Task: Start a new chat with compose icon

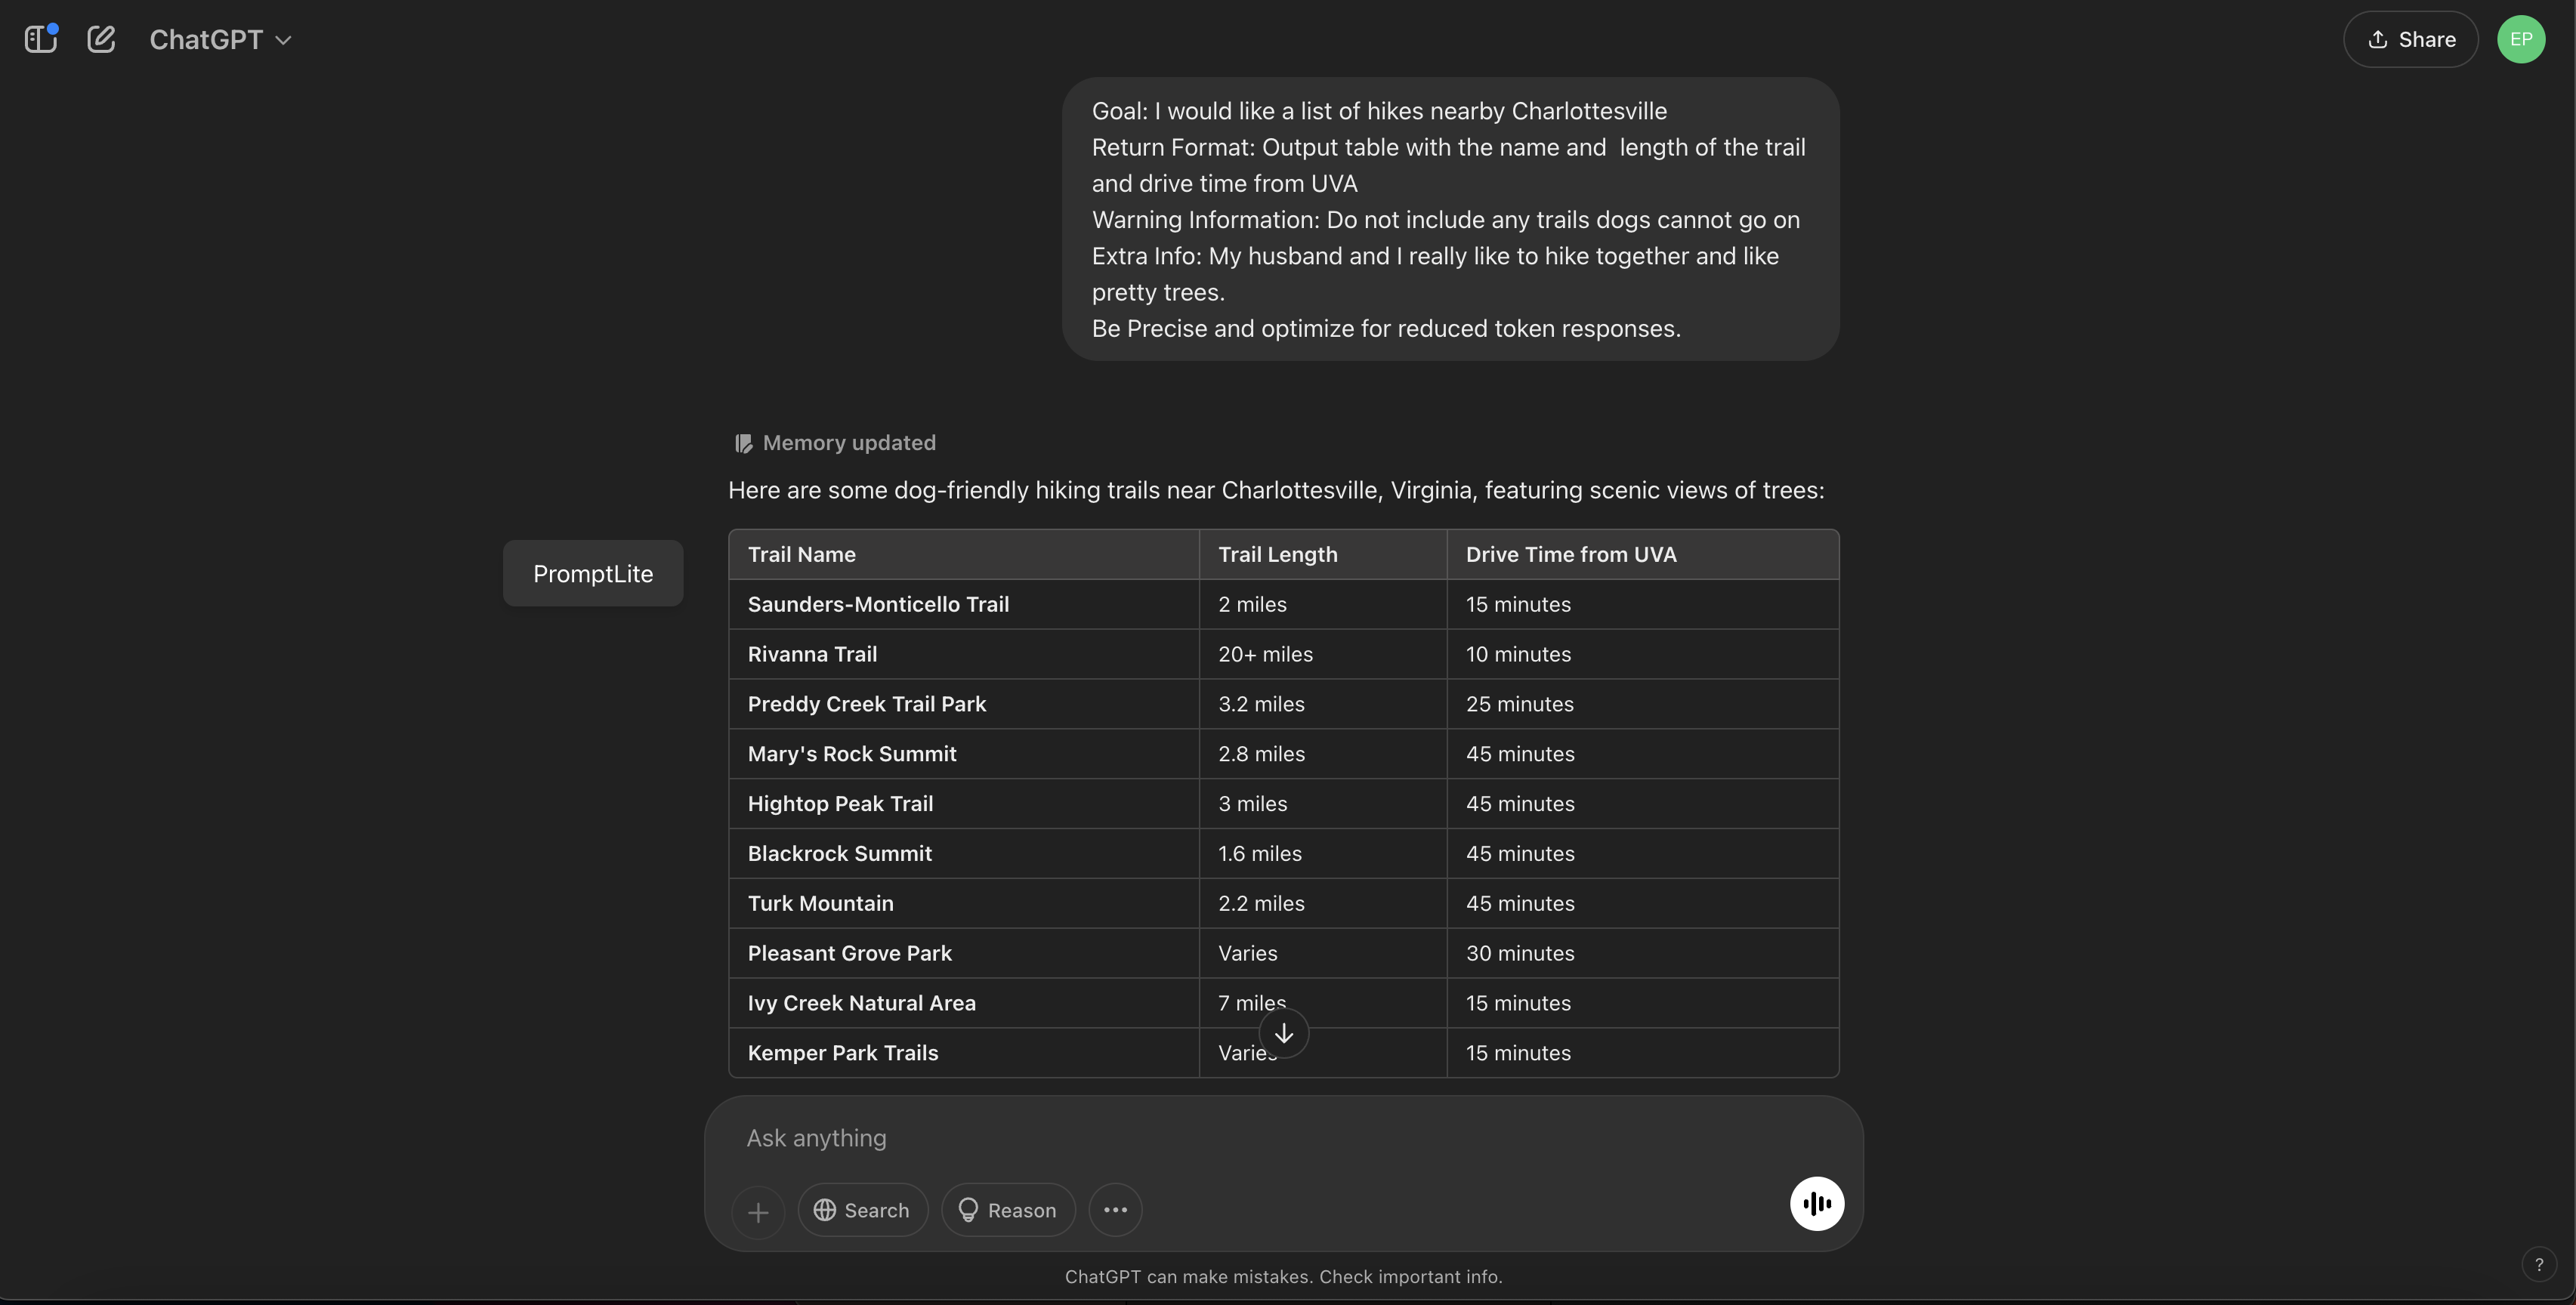Action: (x=101, y=39)
